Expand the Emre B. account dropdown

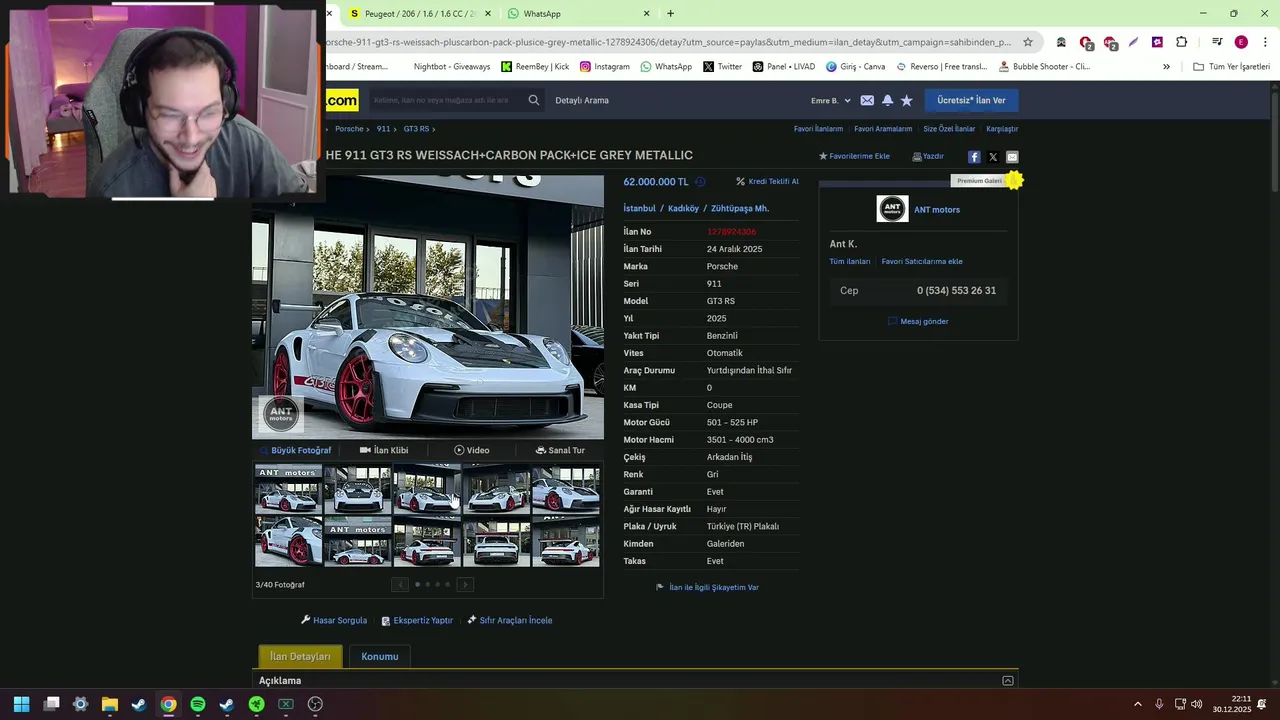coord(830,100)
